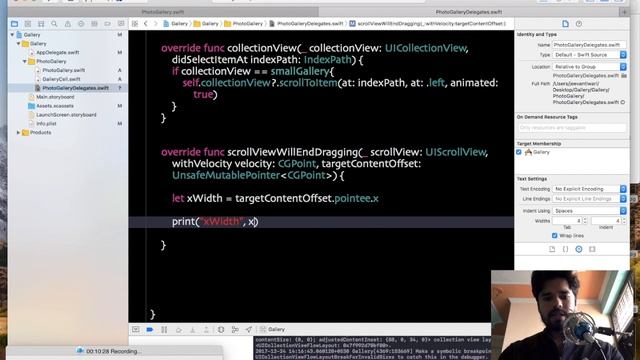Show the Quick Help inspector icon
The image size is (640, 360).
(579, 24)
